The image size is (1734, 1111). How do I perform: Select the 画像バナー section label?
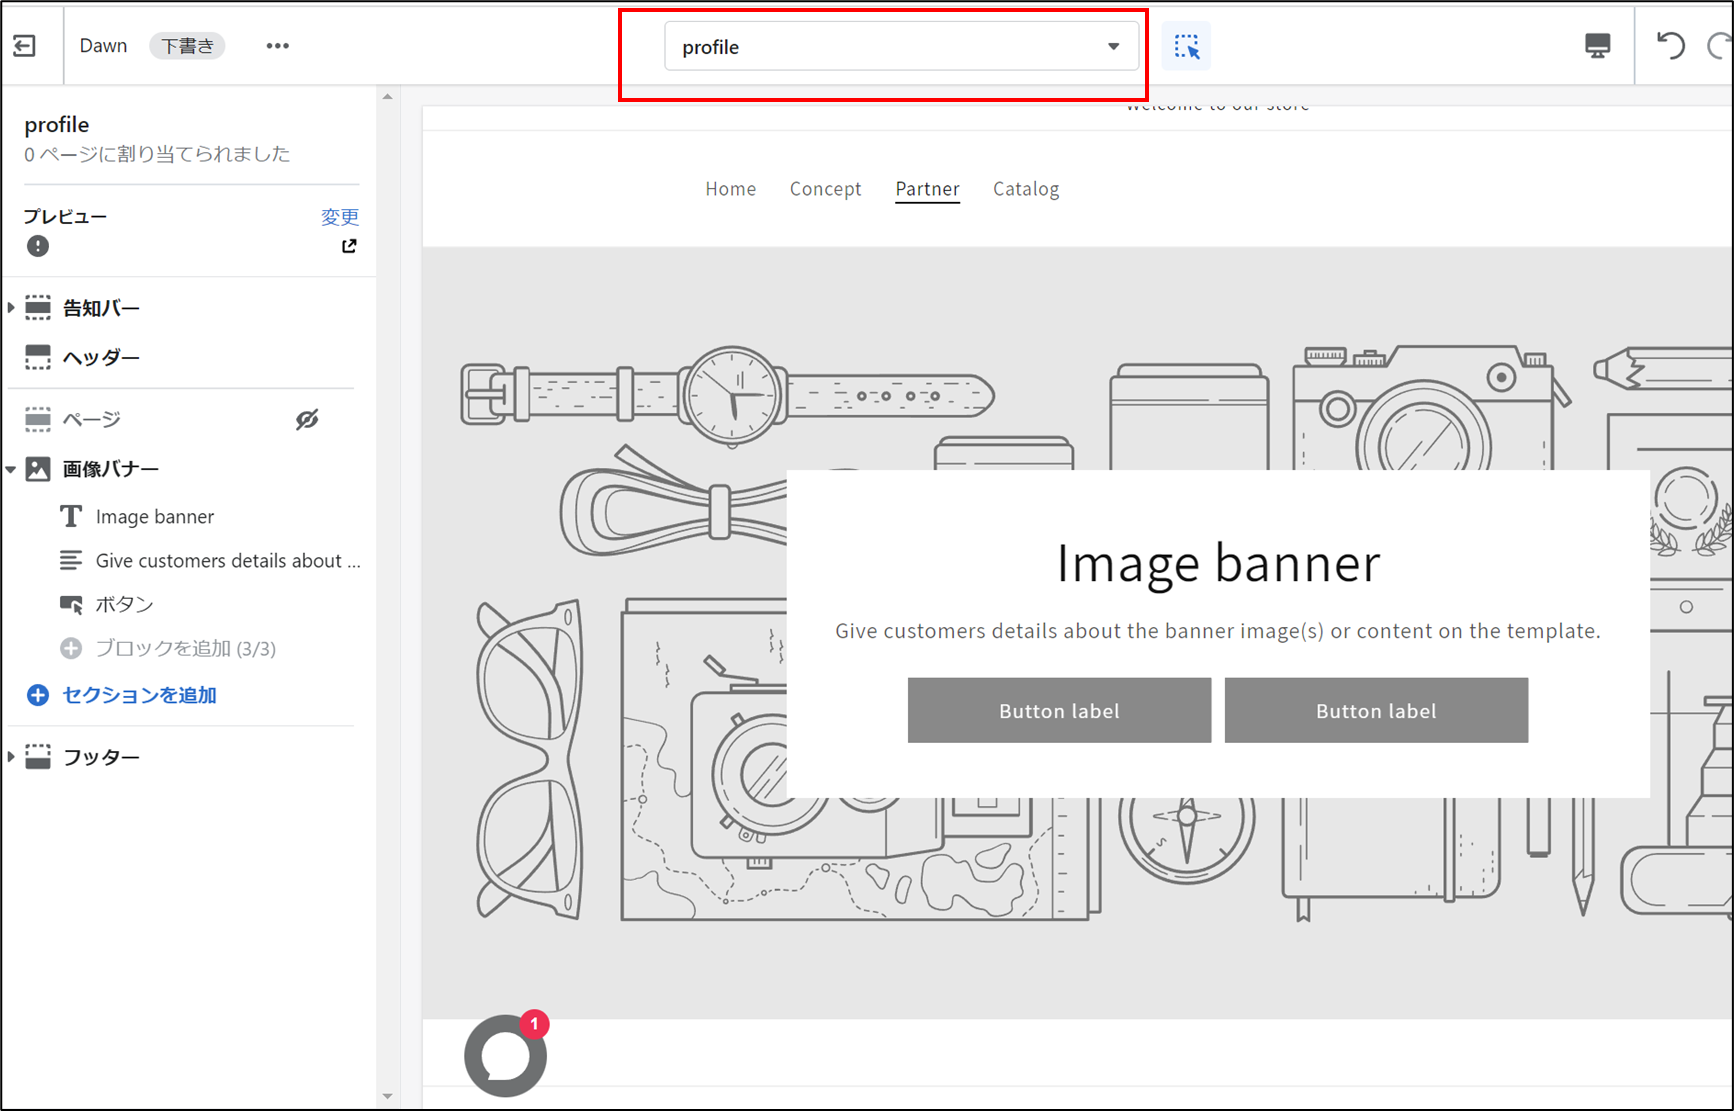pos(111,469)
